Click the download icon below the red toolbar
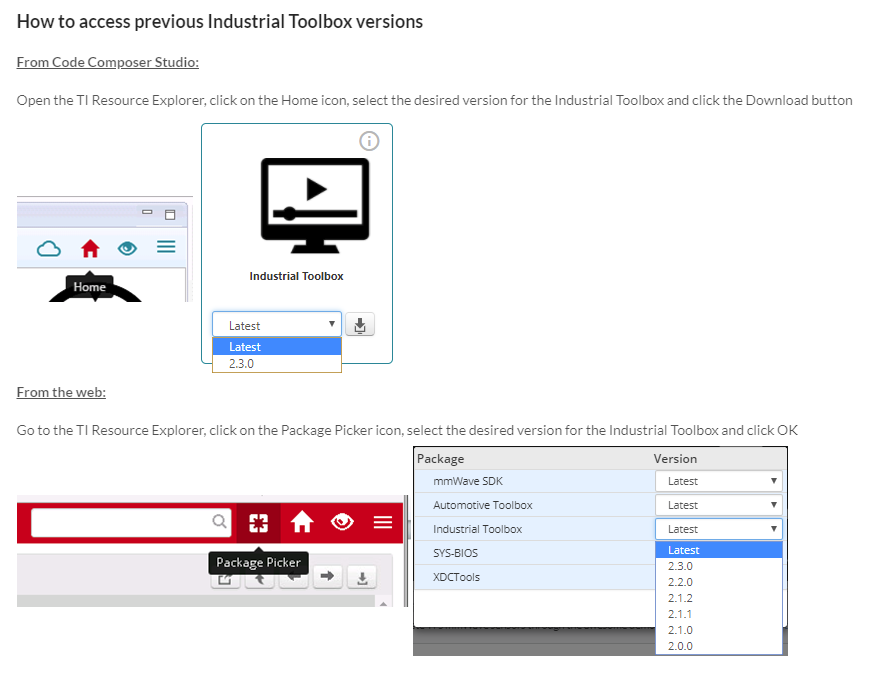The width and height of the screenshot is (885, 677). pos(362,578)
